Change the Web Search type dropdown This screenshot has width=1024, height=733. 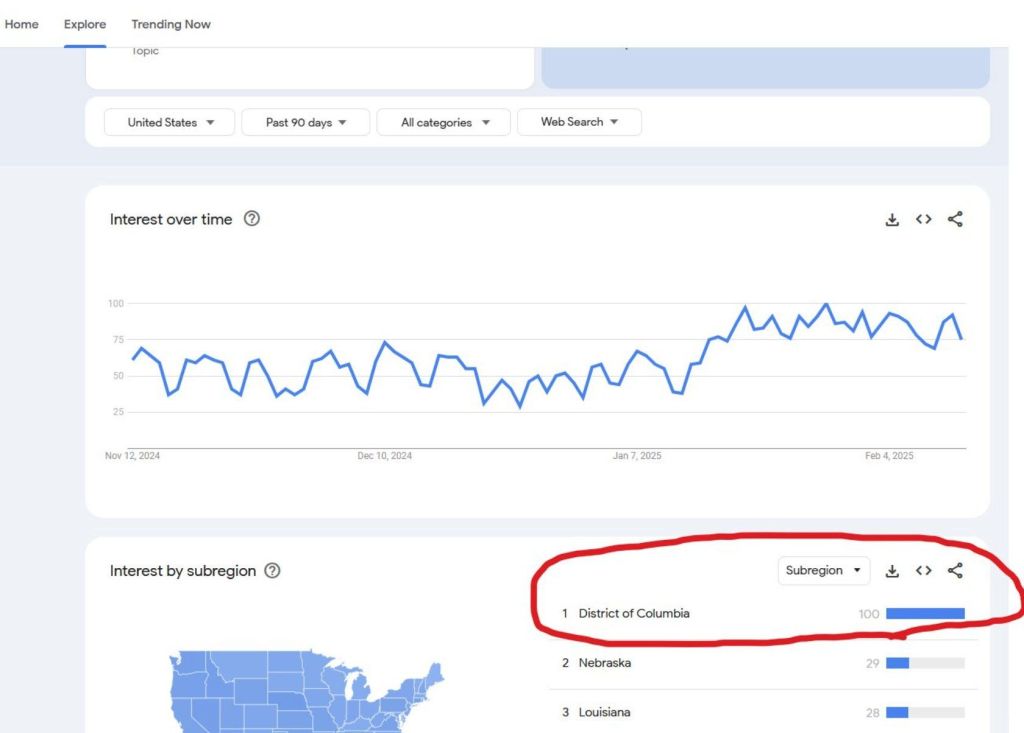point(579,122)
